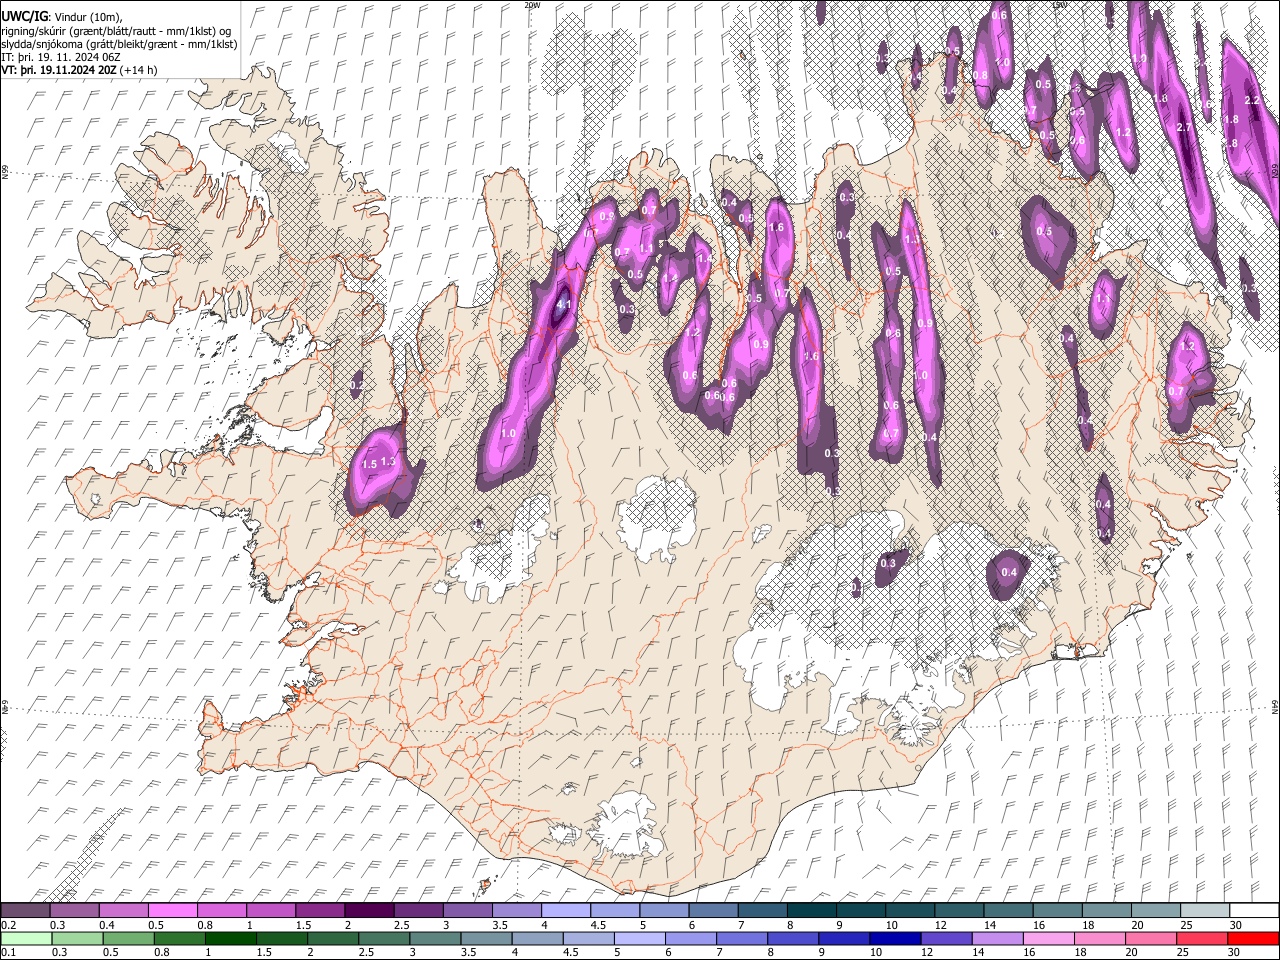The width and height of the screenshot is (1280, 960).
Task: Click the upper legend swatch starting at 1.5
Action: (x=319, y=911)
